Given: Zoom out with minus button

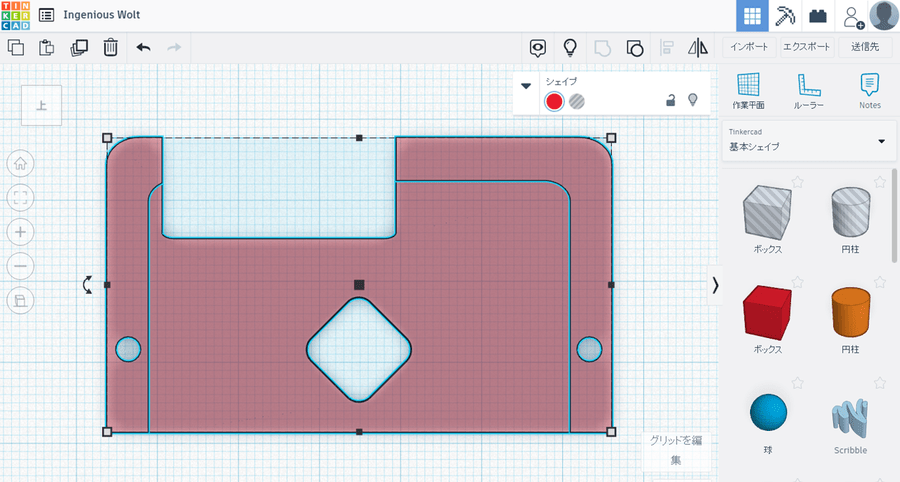Looking at the screenshot, I should point(20,266).
